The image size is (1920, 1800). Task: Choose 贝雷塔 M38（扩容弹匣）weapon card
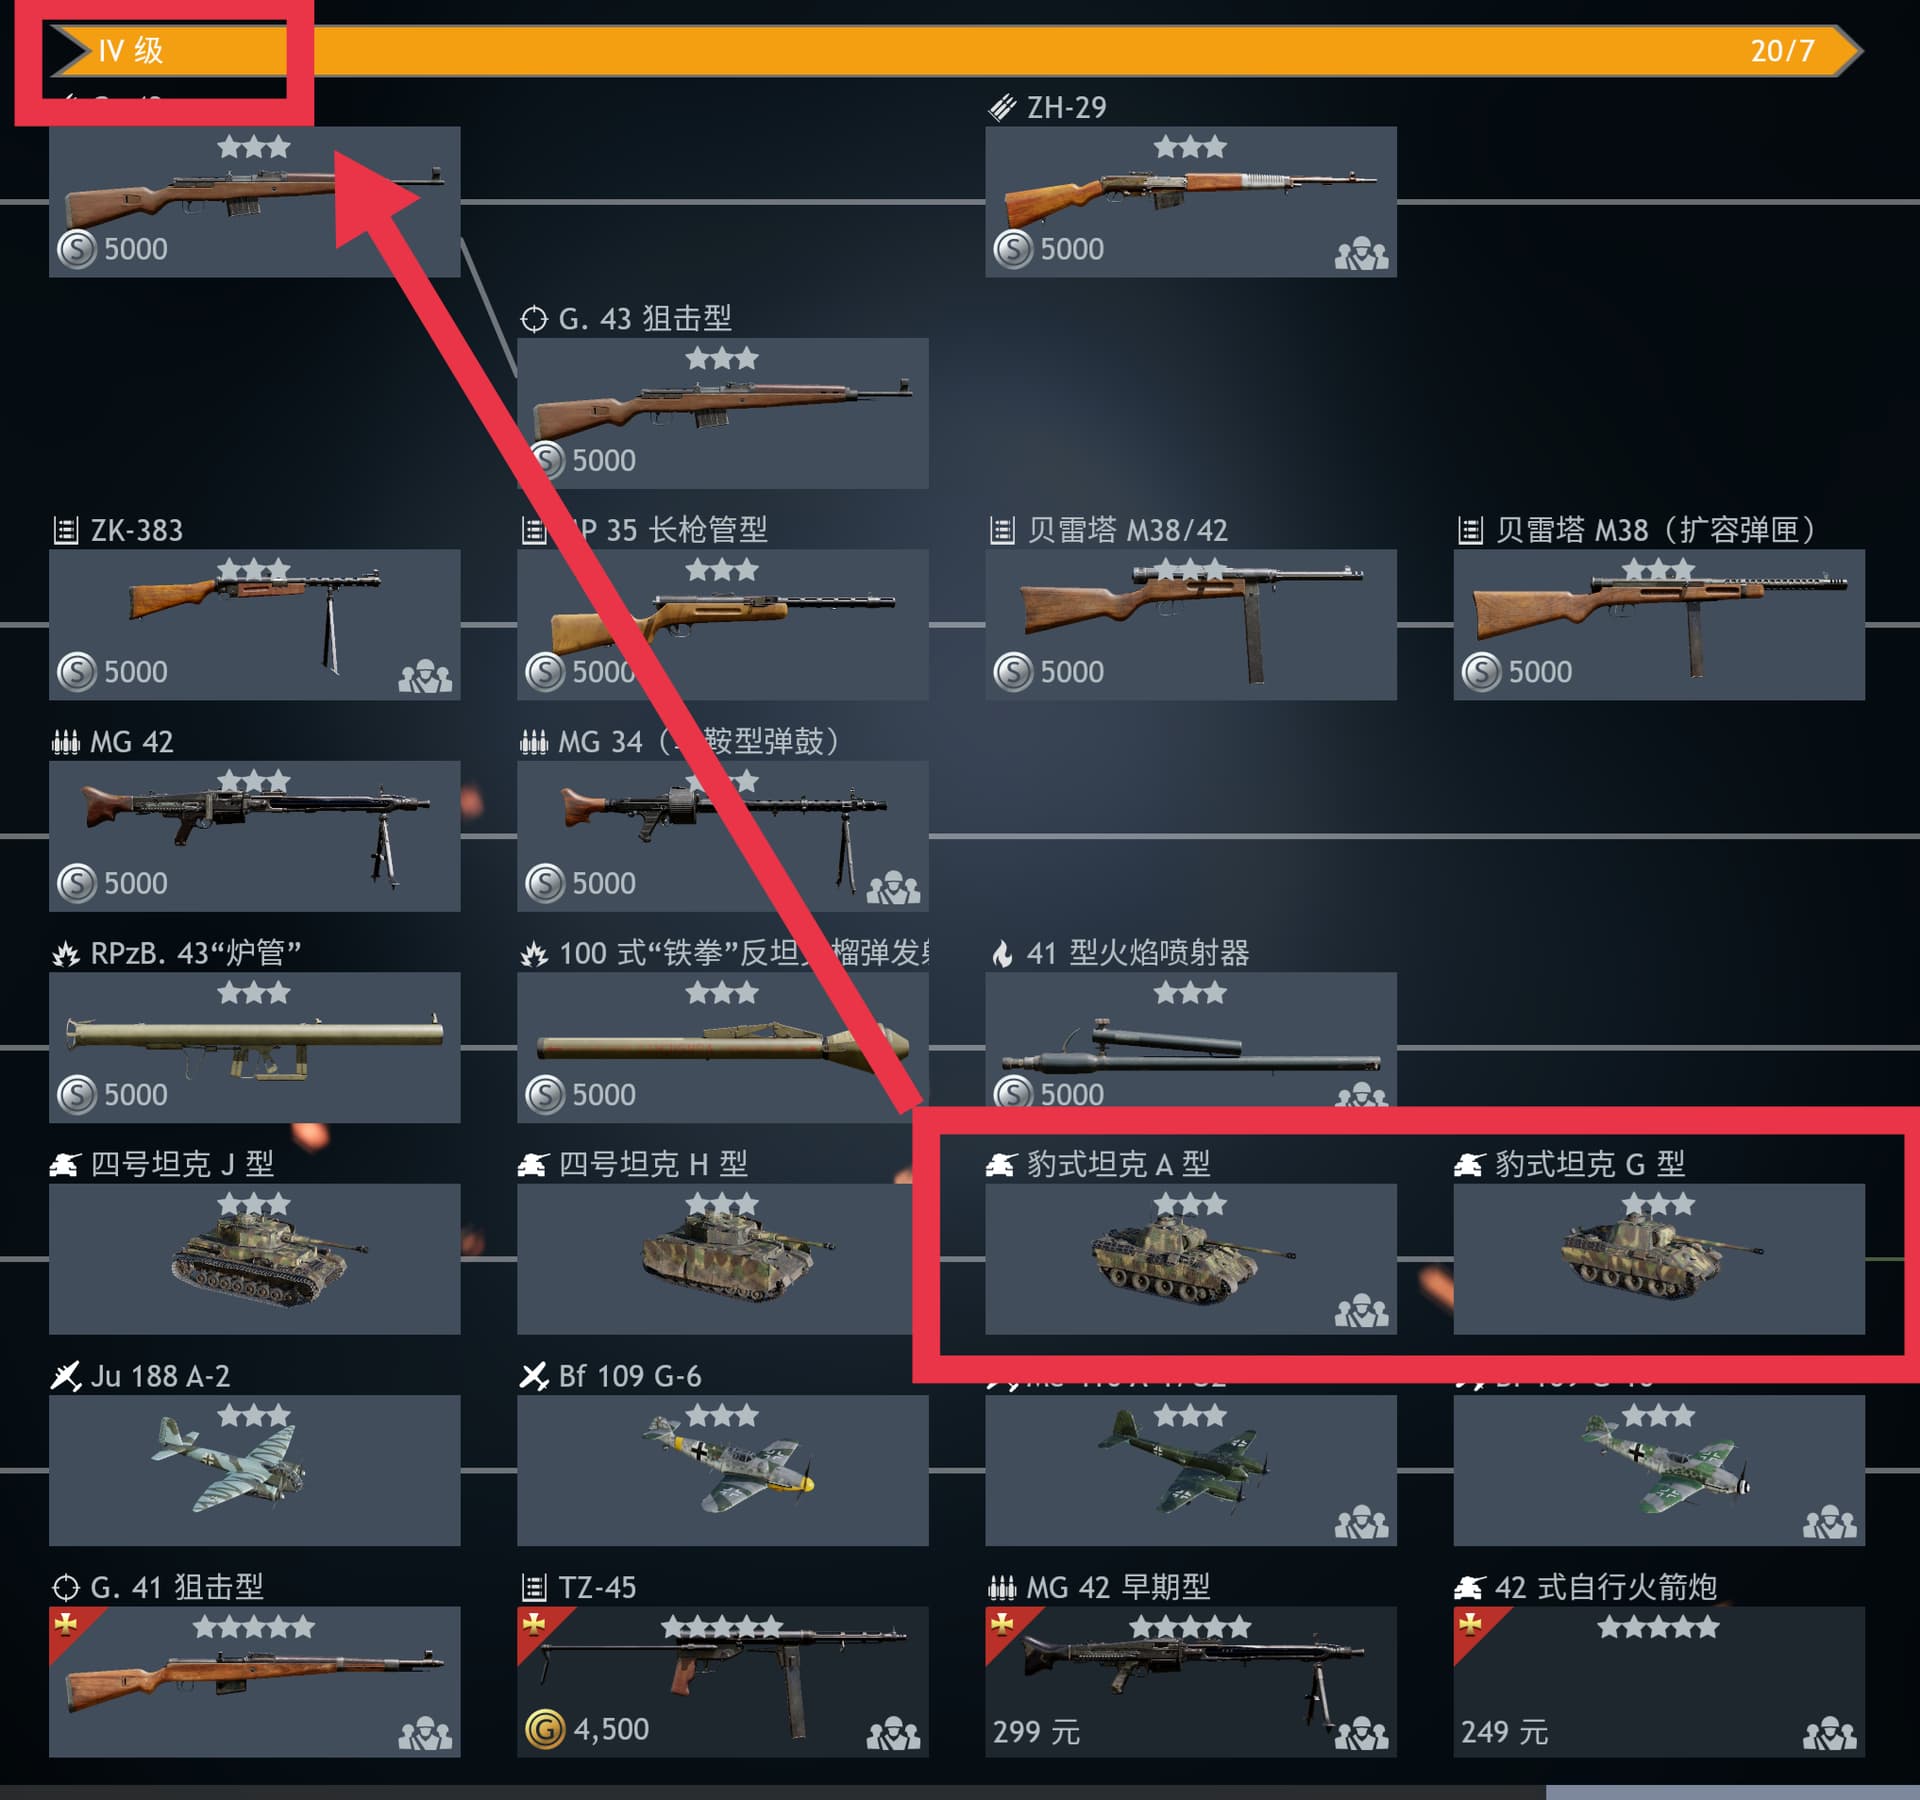(x=1658, y=624)
